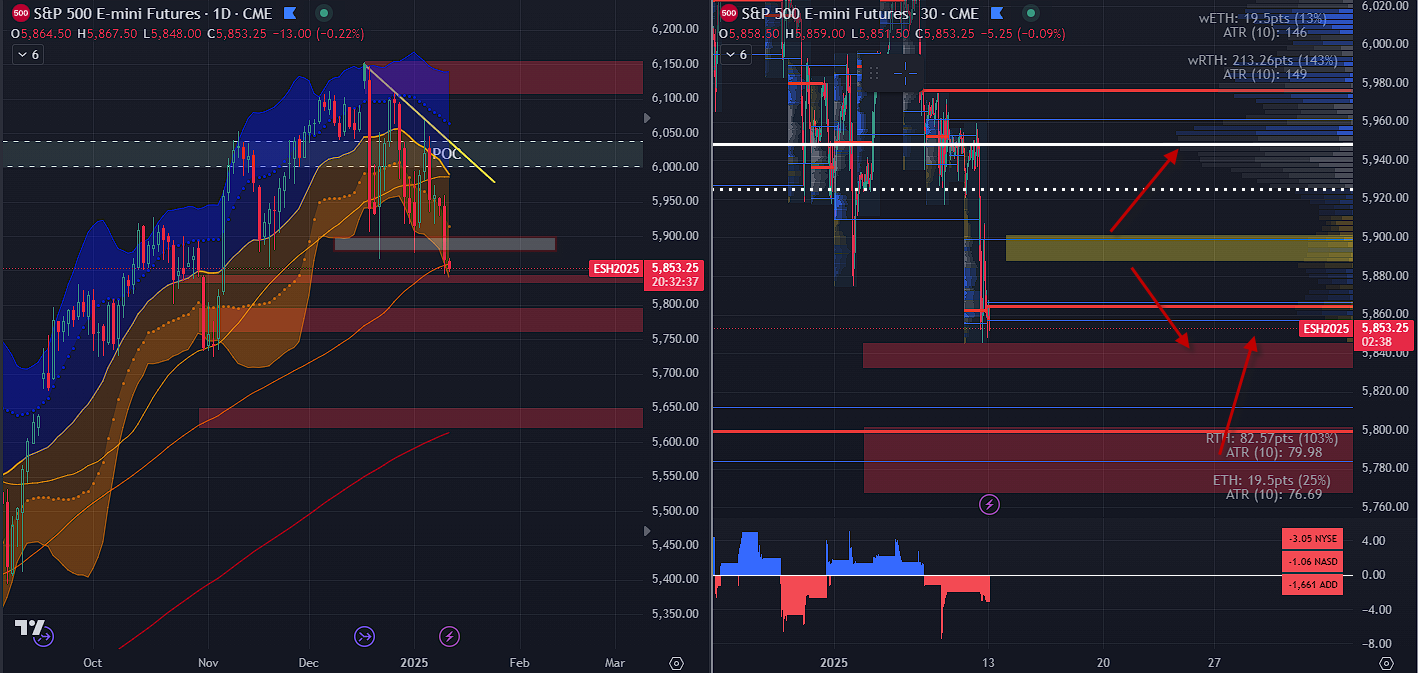Click the 500 symbol logo on 30-minute chart
1418x673 pixels.
(x=728, y=14)
